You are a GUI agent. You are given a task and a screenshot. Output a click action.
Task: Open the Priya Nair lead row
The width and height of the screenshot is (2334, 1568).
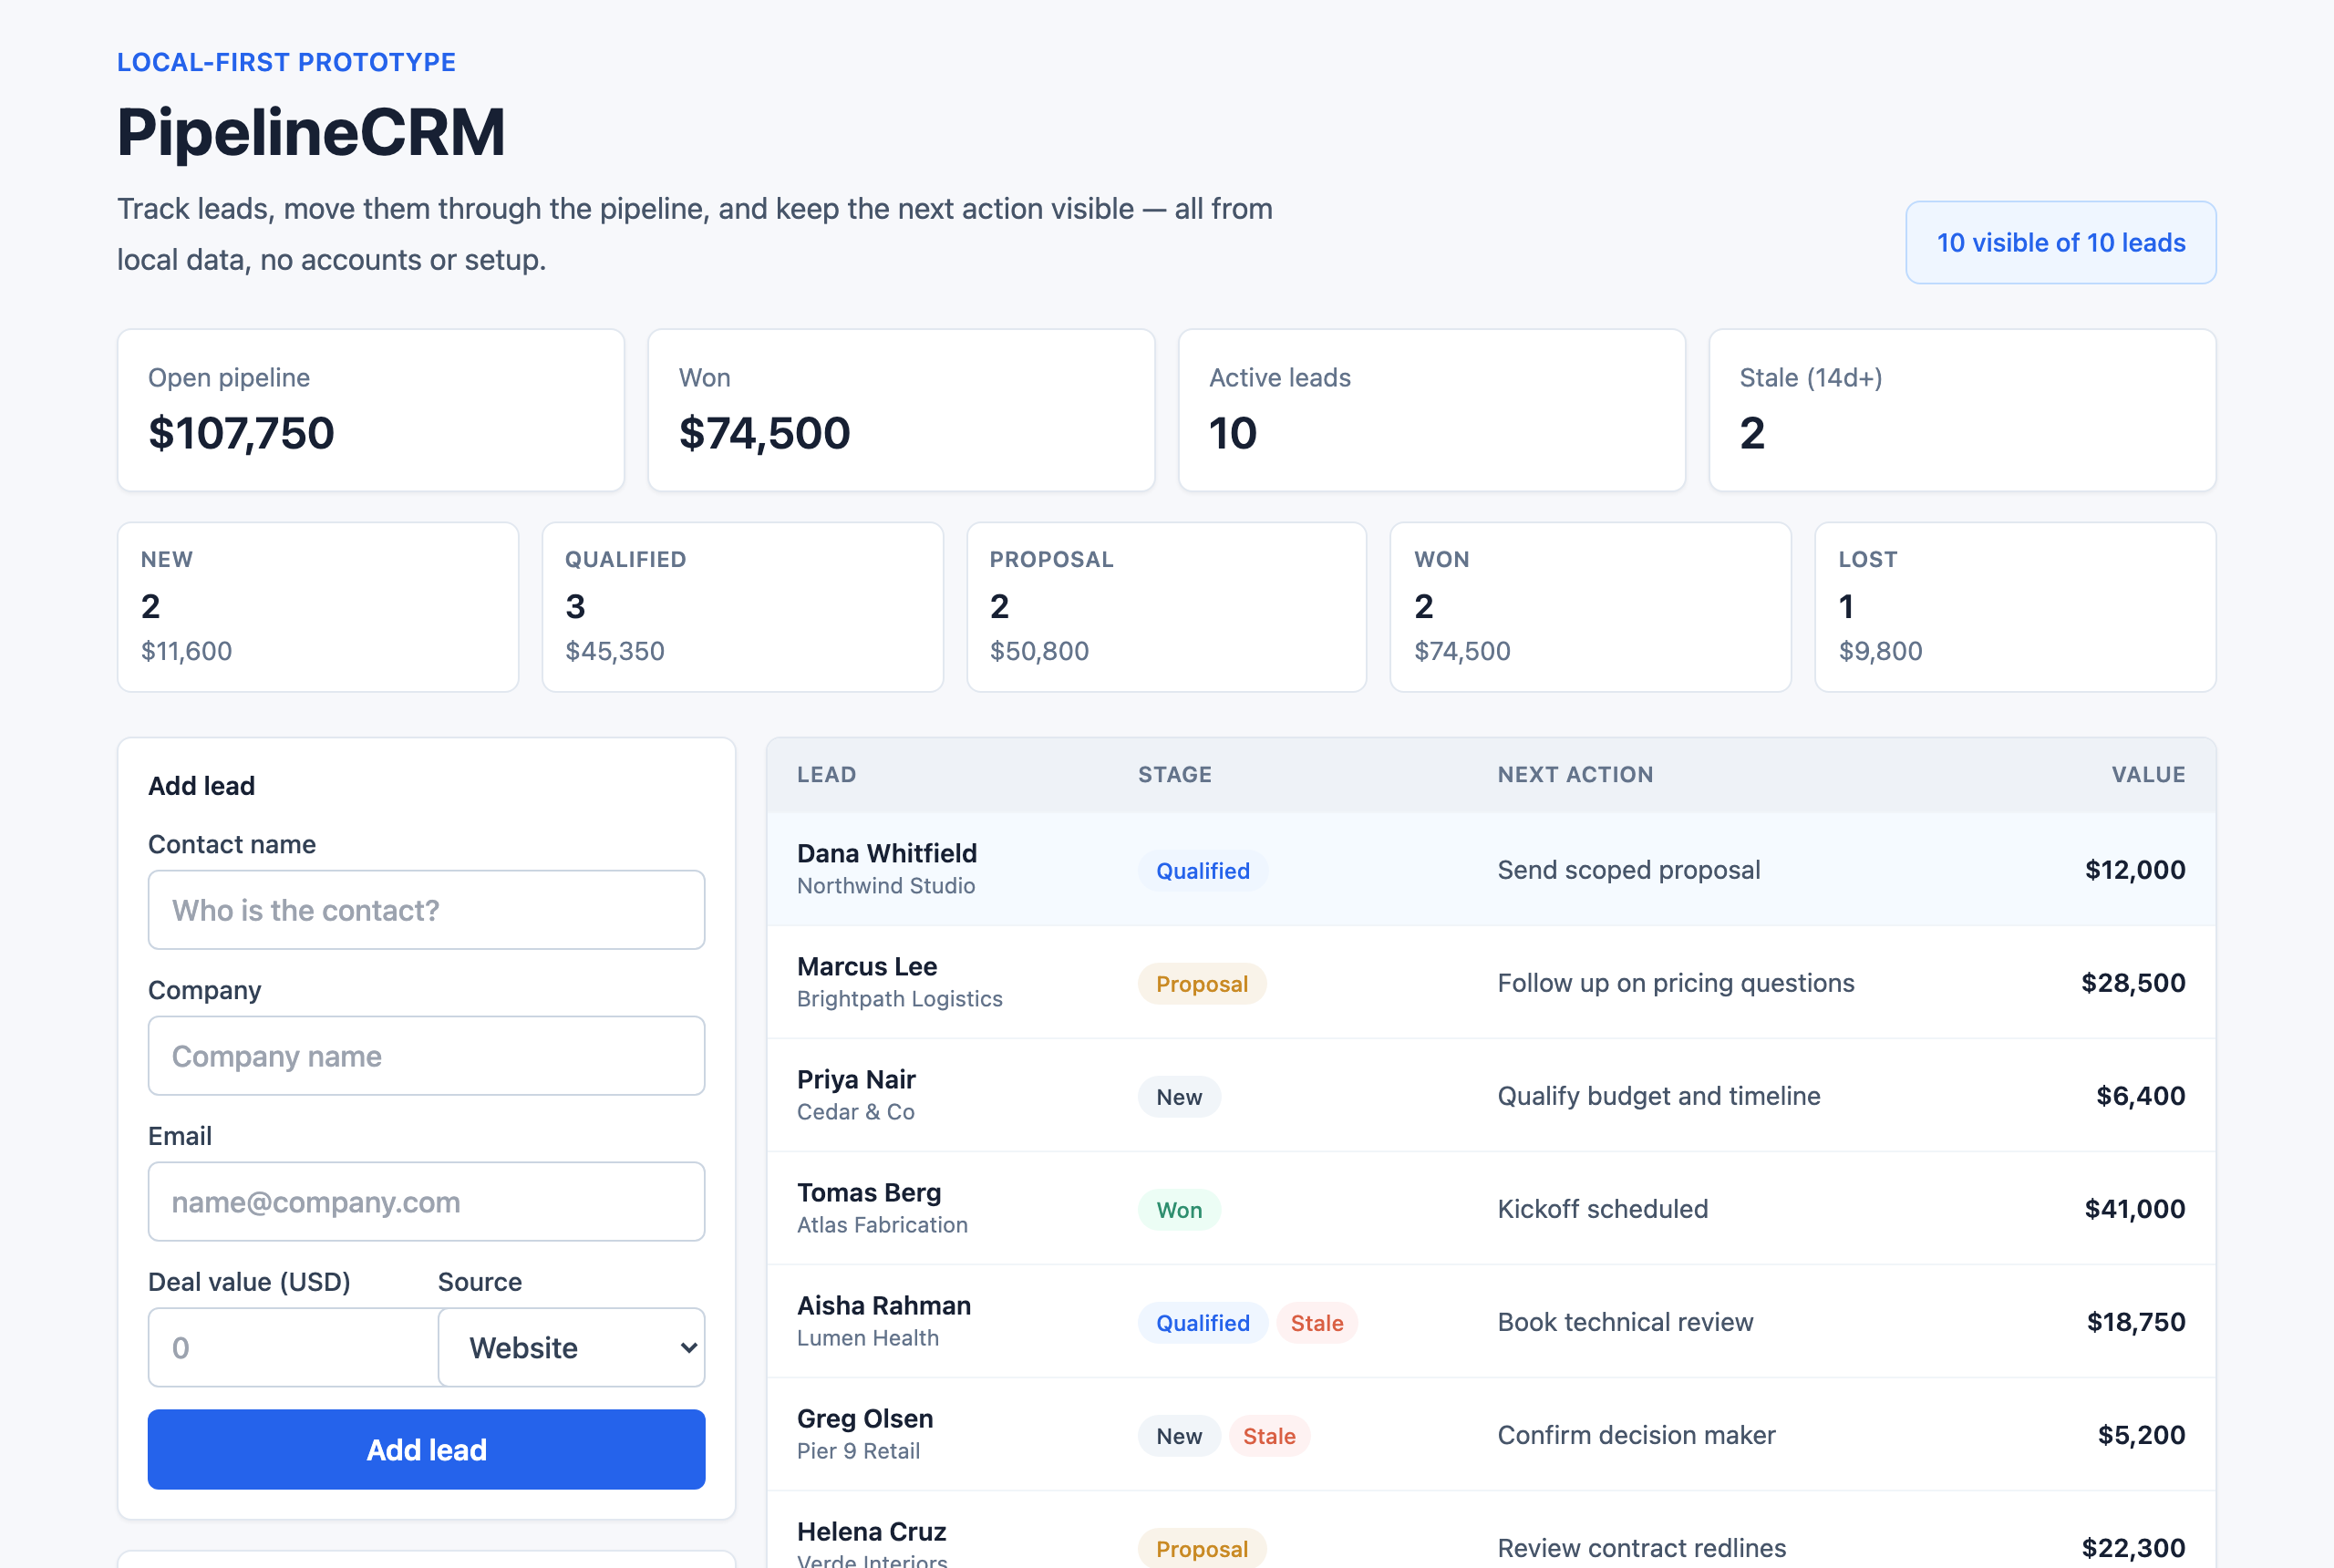coord(1491,1095)
